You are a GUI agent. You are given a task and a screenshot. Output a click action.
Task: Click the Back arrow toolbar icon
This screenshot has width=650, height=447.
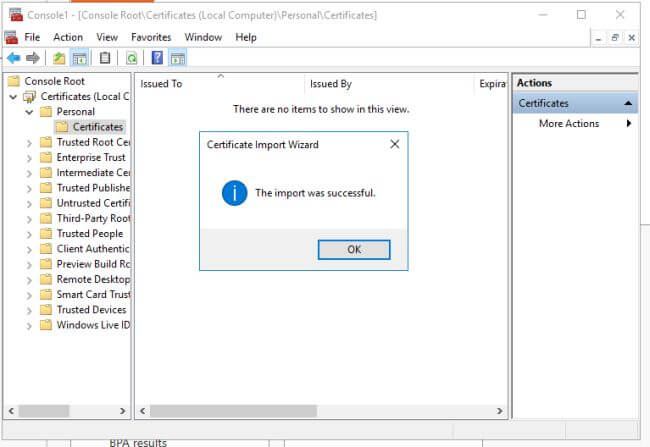point(14,58)
